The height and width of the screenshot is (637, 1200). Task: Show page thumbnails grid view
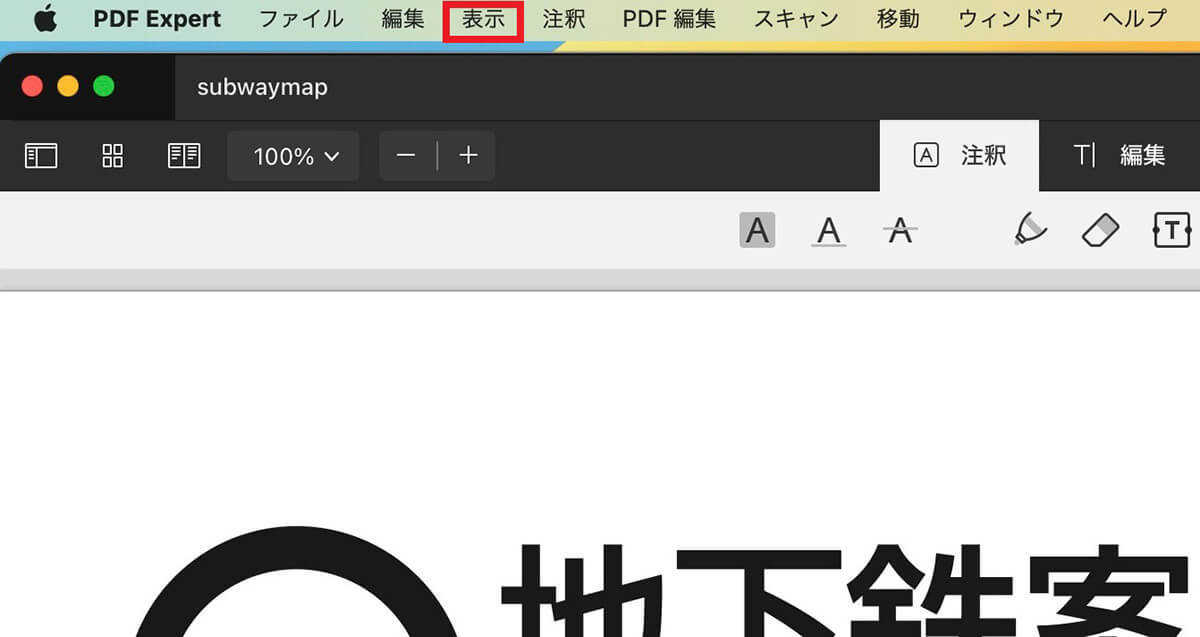(x=113, y=156)
